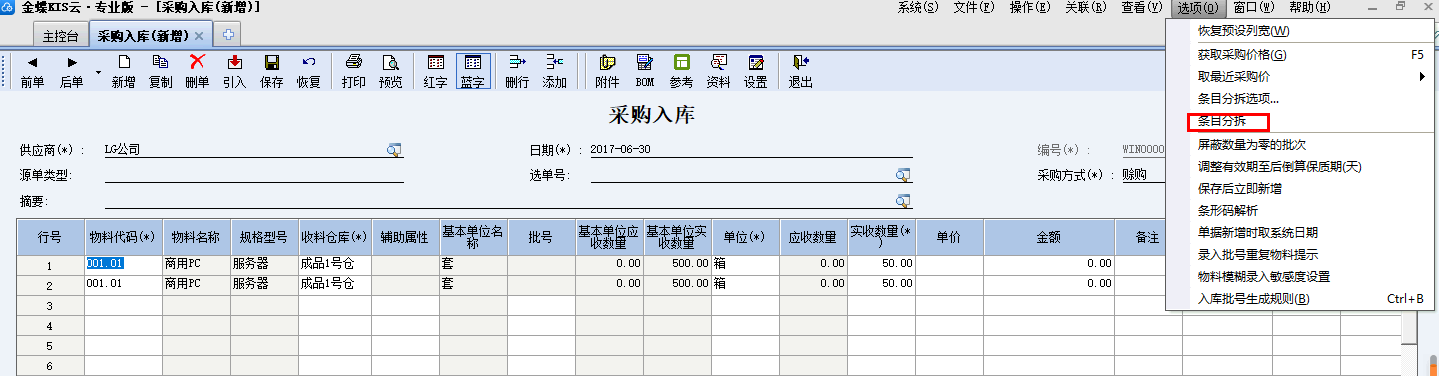Open 资料 lookup icon
Screen dimensions: 1439x376
pyautogui.click(x=718, y=72)
